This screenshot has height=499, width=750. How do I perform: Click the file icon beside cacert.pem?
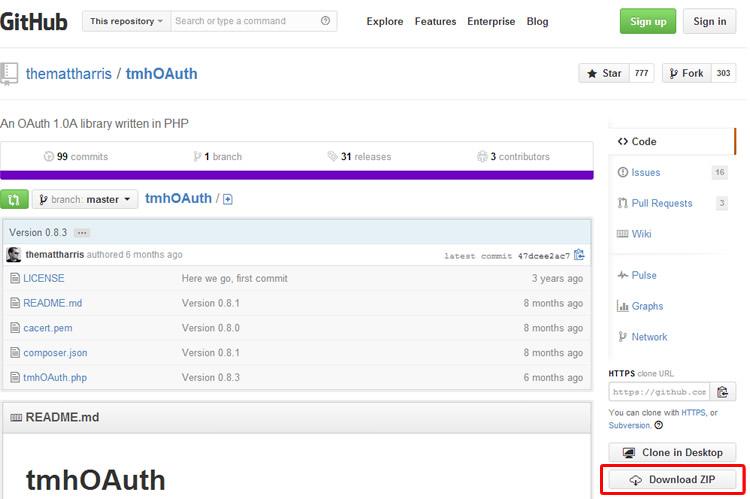coord(15,328)
